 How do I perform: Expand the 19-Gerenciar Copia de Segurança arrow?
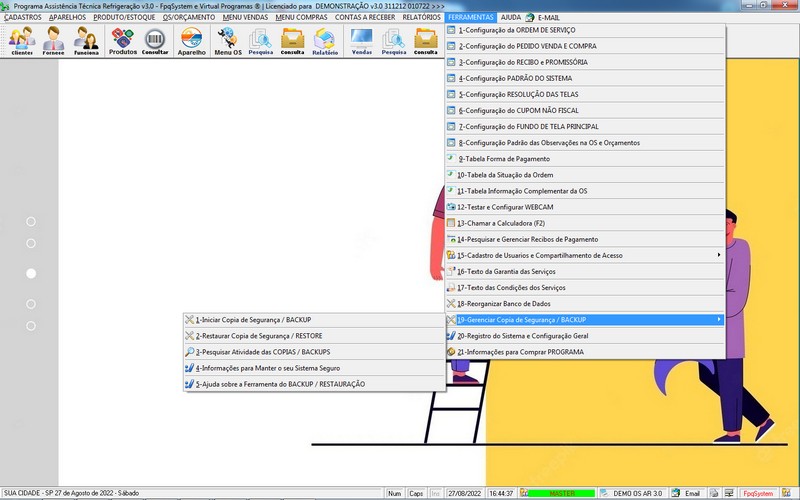pyautogui.click(x=718, y=319)
